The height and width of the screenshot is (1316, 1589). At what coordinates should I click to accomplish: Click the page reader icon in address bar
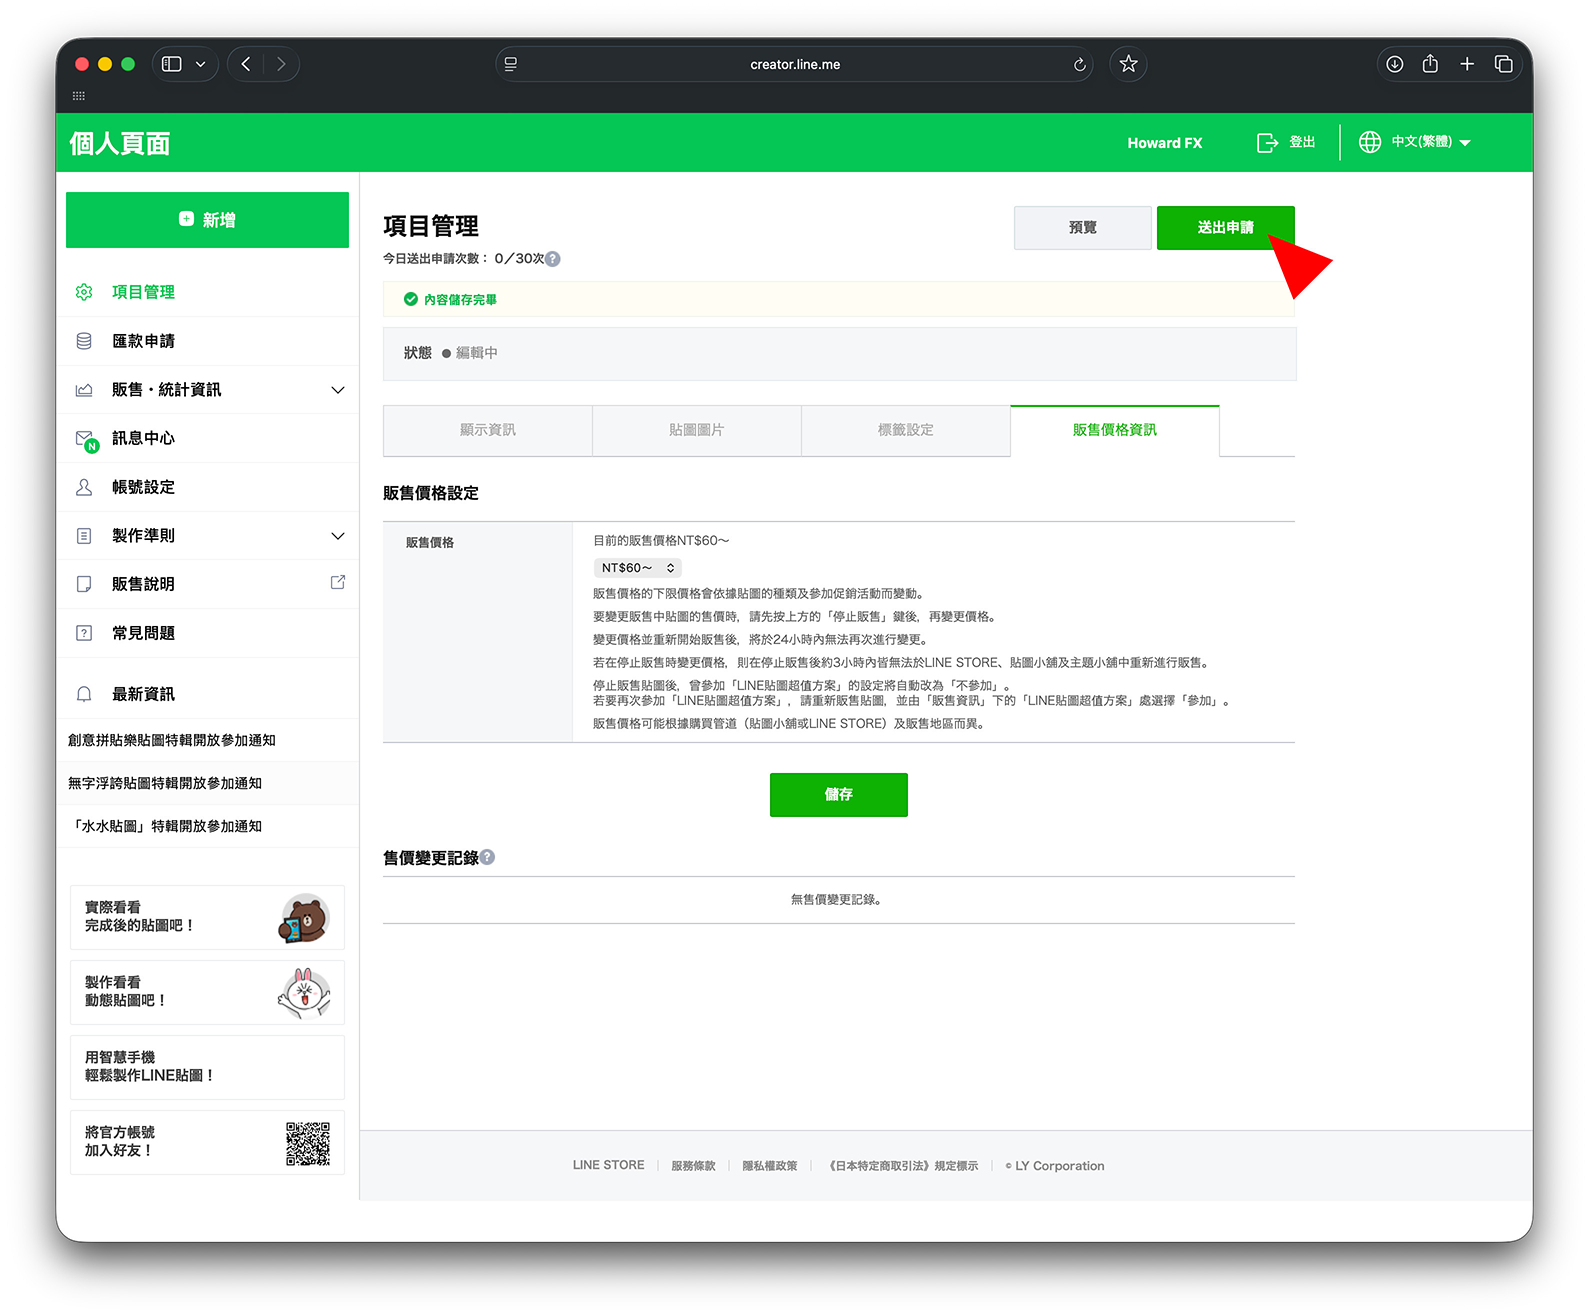pyautogui.click(x=511, y=64)
